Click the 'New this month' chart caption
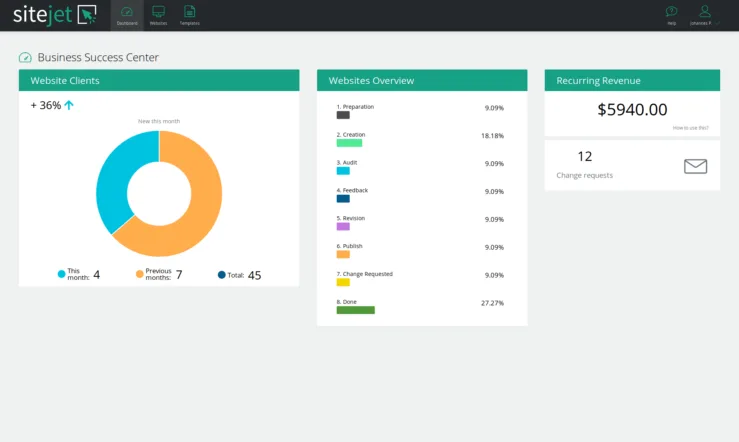Viewport: 739px width, 442px height. 159,121
